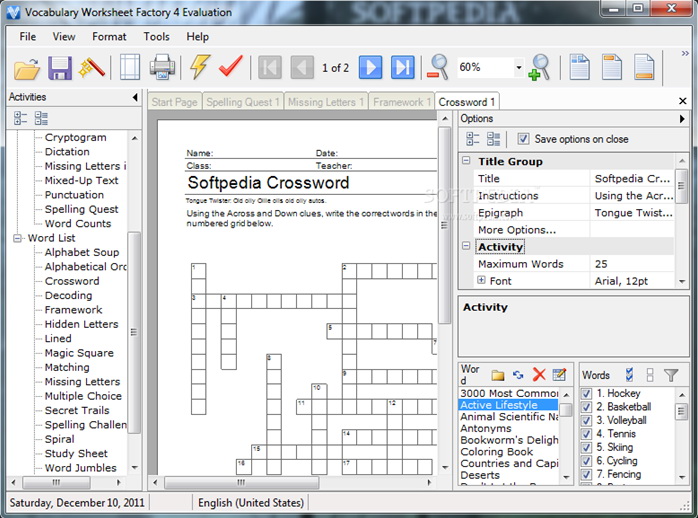Go to the first page

270,67
